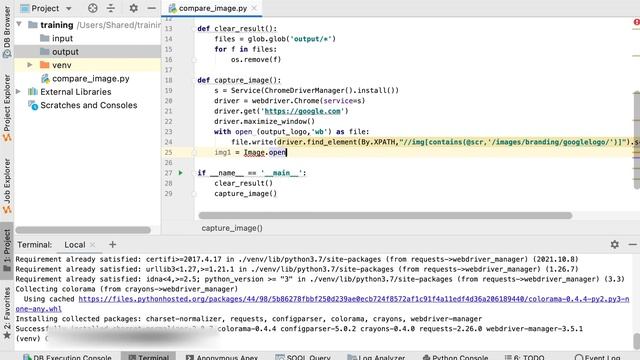Click the https://google.com link in code
The height and width of the screenshot is (360, 640).
tap(302, 111)
